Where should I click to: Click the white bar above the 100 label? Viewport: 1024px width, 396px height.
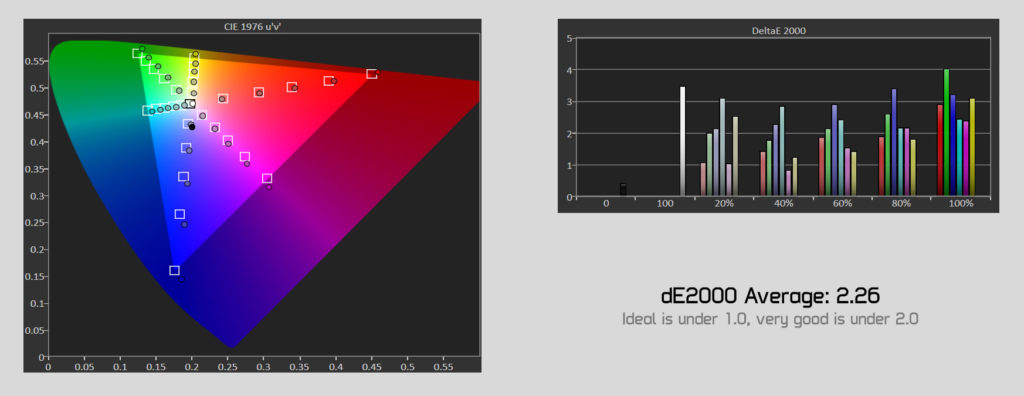pyautogui.click(x=682, y=141)
